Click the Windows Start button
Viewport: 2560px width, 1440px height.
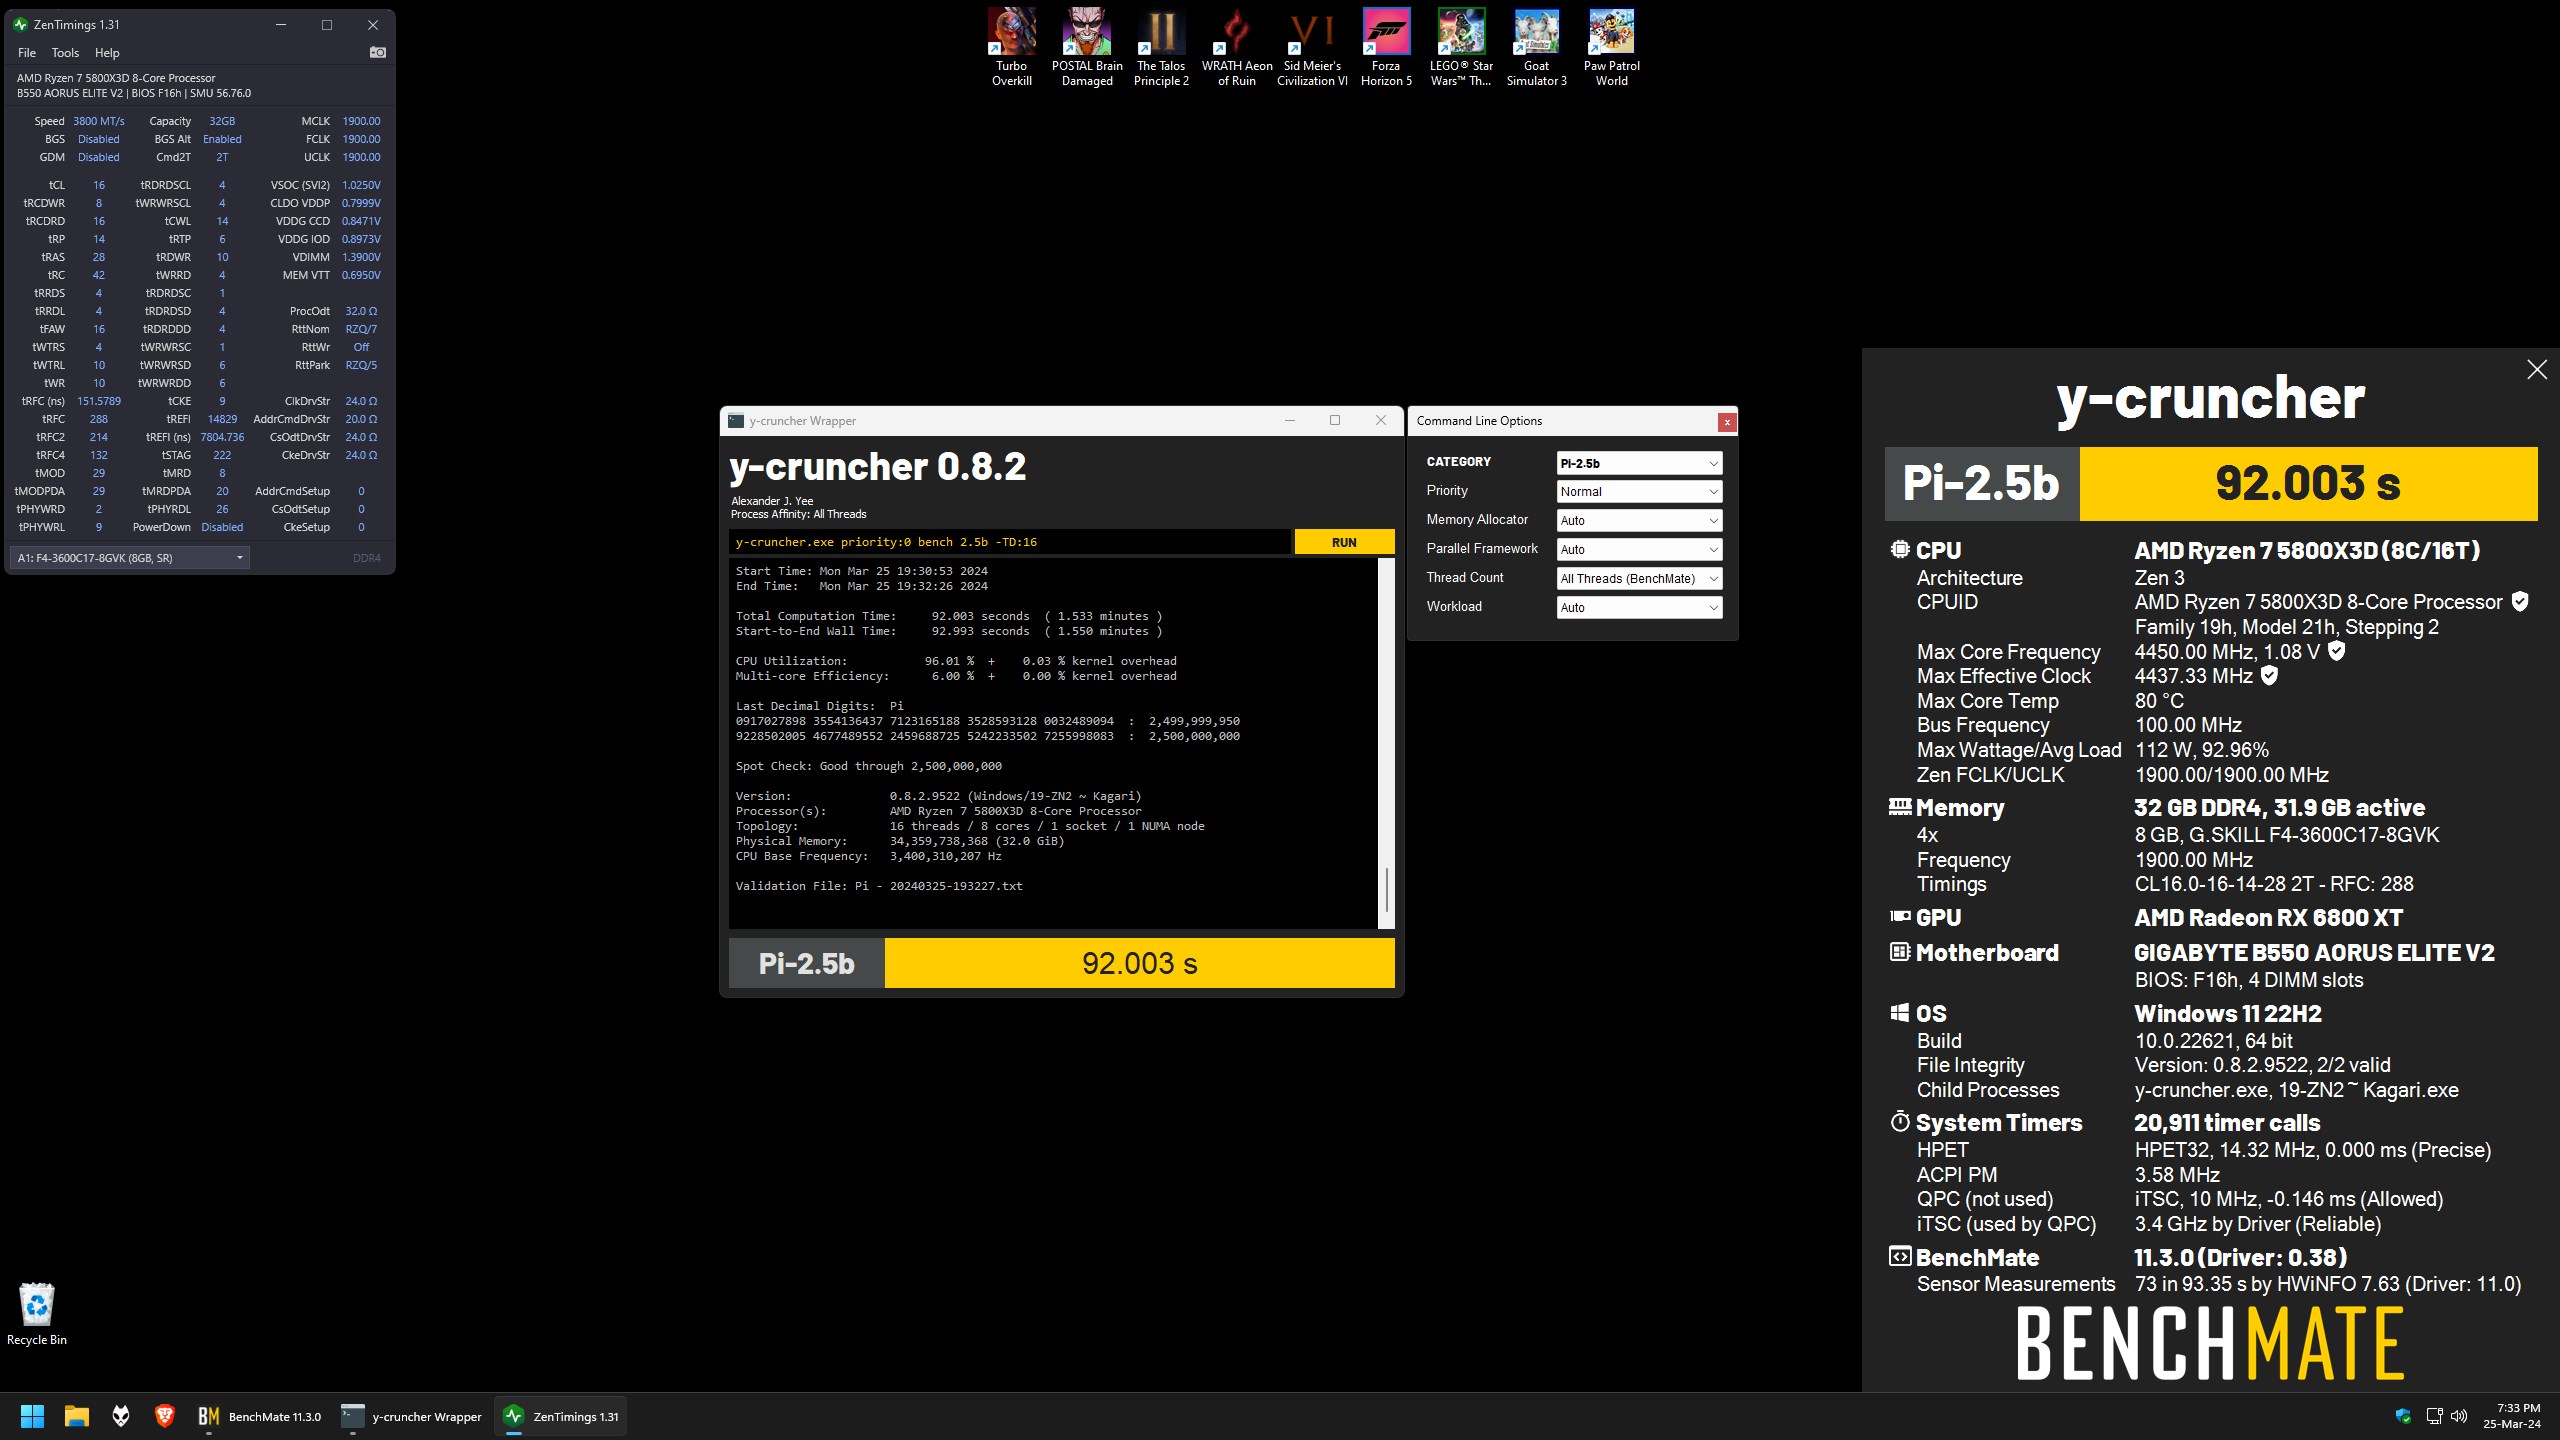click(32, 1416)
